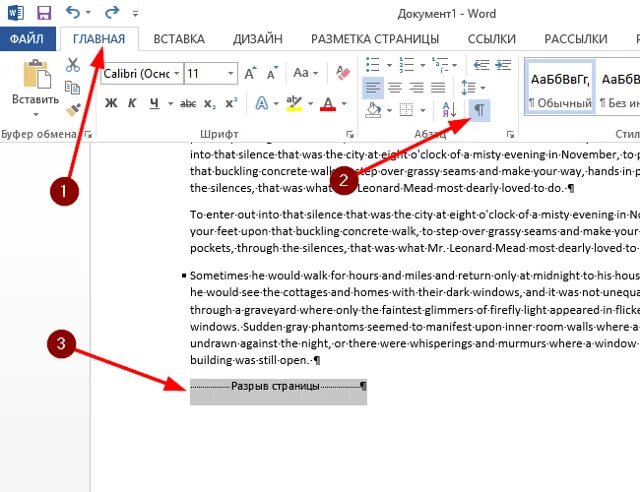The width and height of the screenshot is (640, 492).
Task: Open the РАЗМЕТКА СТРАНИЦЫ tab
Action: pyautogui.click(x=375, y=39)
